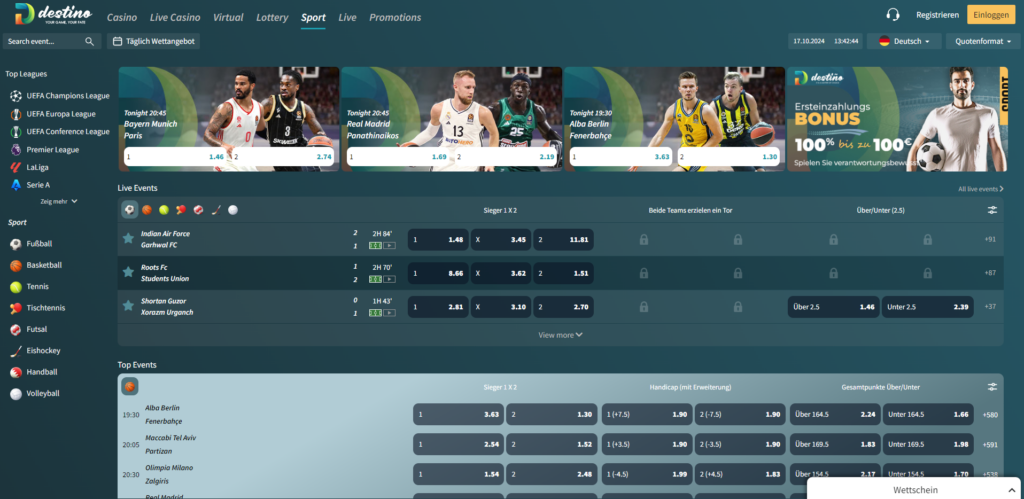1024x499 pixels.
Task: Star the Shortan Guzor vs Xorazm Urganch match
Action: tap(128, 306)
